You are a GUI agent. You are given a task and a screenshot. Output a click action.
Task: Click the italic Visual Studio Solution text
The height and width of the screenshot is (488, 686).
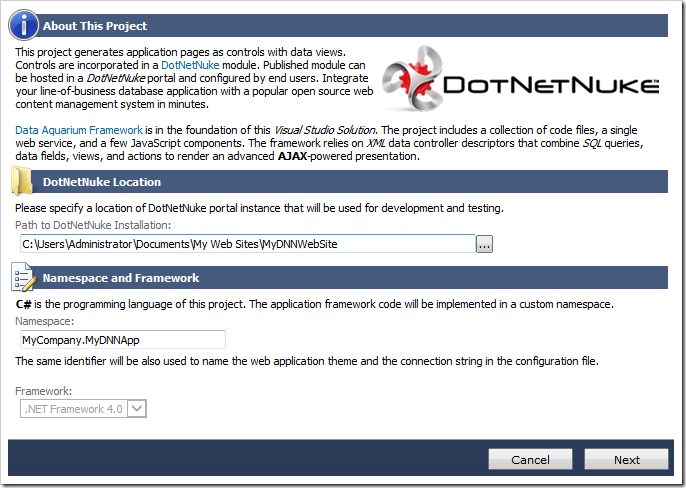point(325,130)
